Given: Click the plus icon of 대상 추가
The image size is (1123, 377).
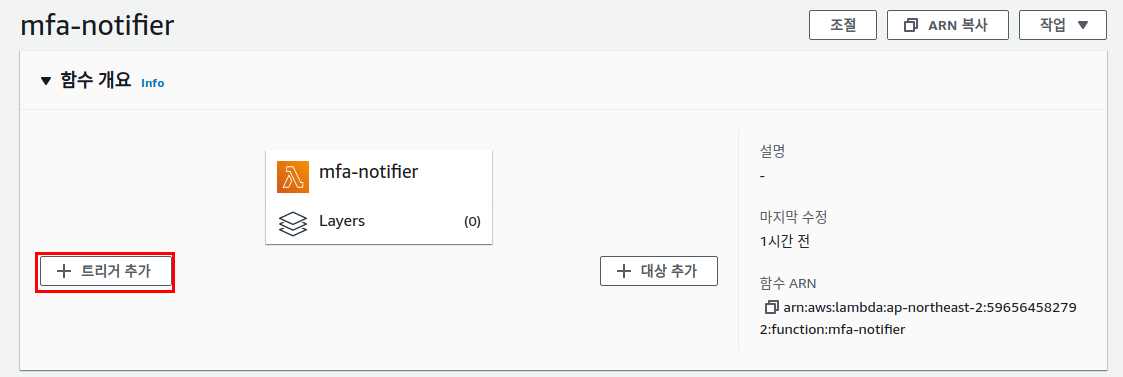Looking at the screenshot, I should 625,271.
